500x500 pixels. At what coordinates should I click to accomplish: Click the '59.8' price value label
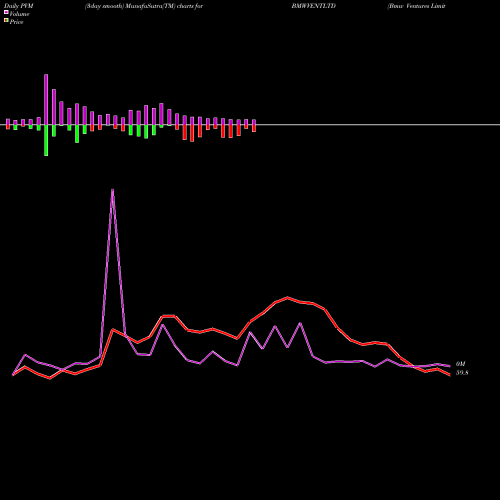tap(462, 373)
